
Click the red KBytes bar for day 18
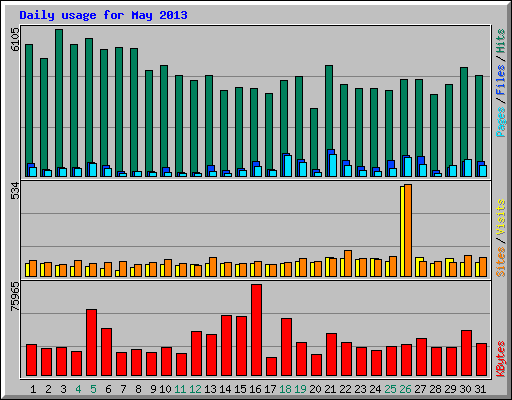pyautogui.click(x=286, y=347)
